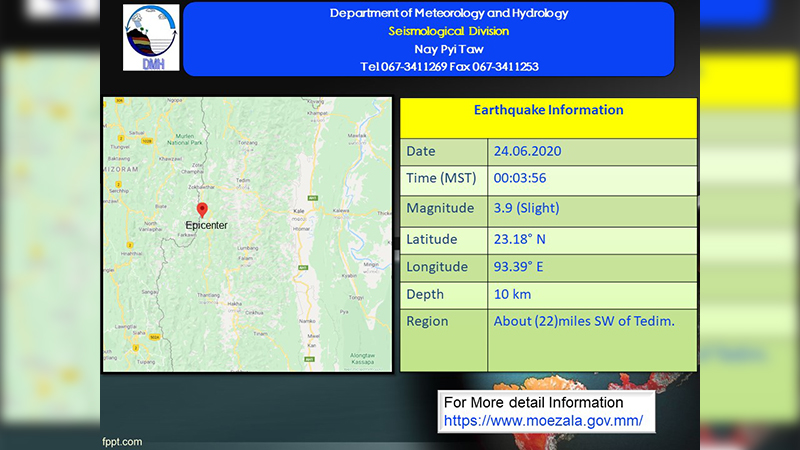Image resolution: width=800 pixels, height=450 pixels.
Task: Click the DMH logo icon
Action: point(151,38)
